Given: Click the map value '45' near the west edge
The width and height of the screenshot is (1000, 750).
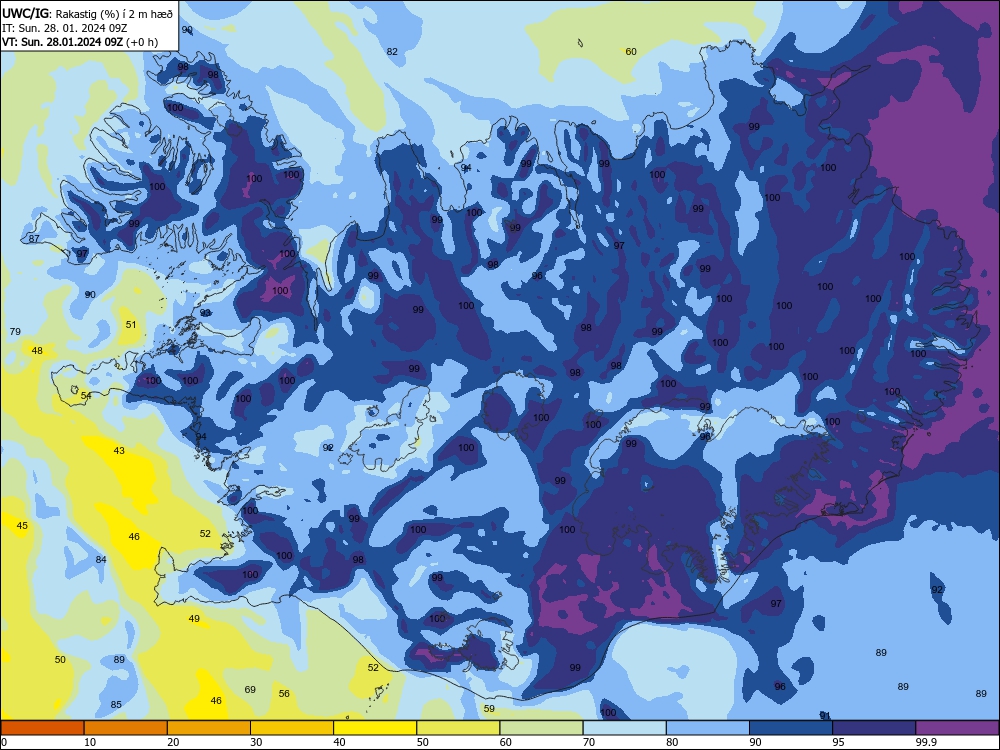Looking at the screenshot, I should [x=22, y=526].
